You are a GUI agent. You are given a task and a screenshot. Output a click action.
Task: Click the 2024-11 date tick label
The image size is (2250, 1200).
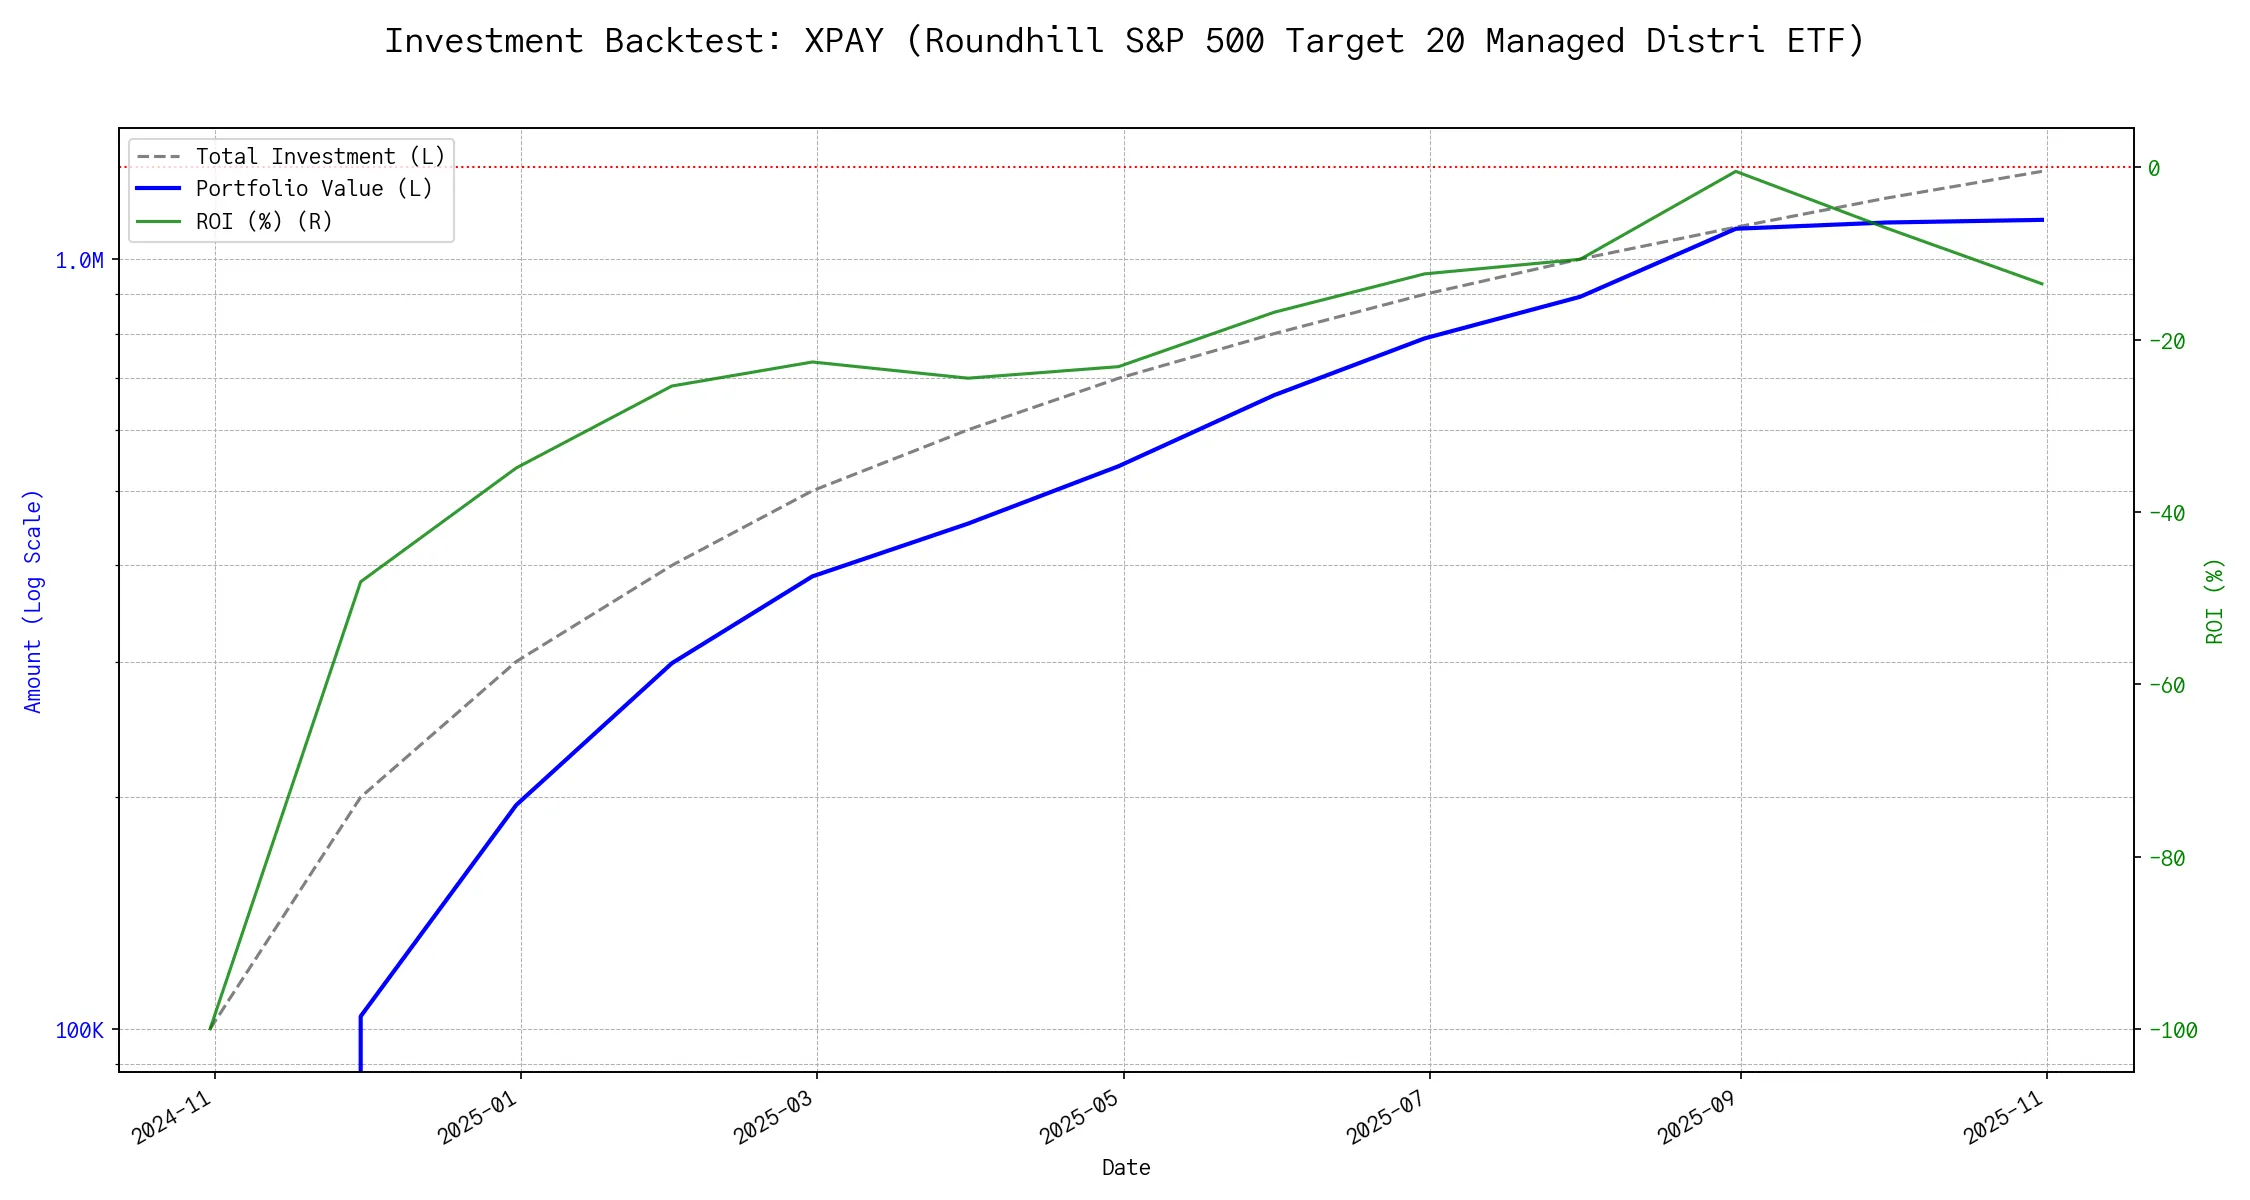(172, 1118)
